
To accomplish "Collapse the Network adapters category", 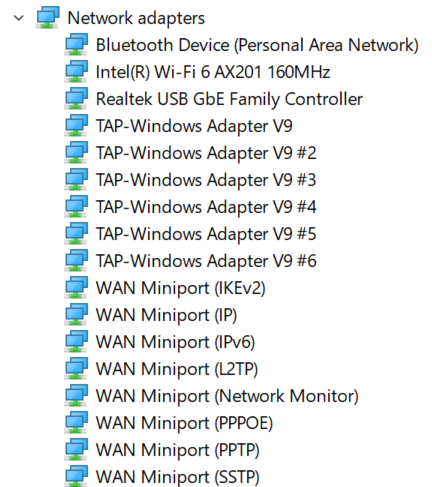I will pos(19,18).
